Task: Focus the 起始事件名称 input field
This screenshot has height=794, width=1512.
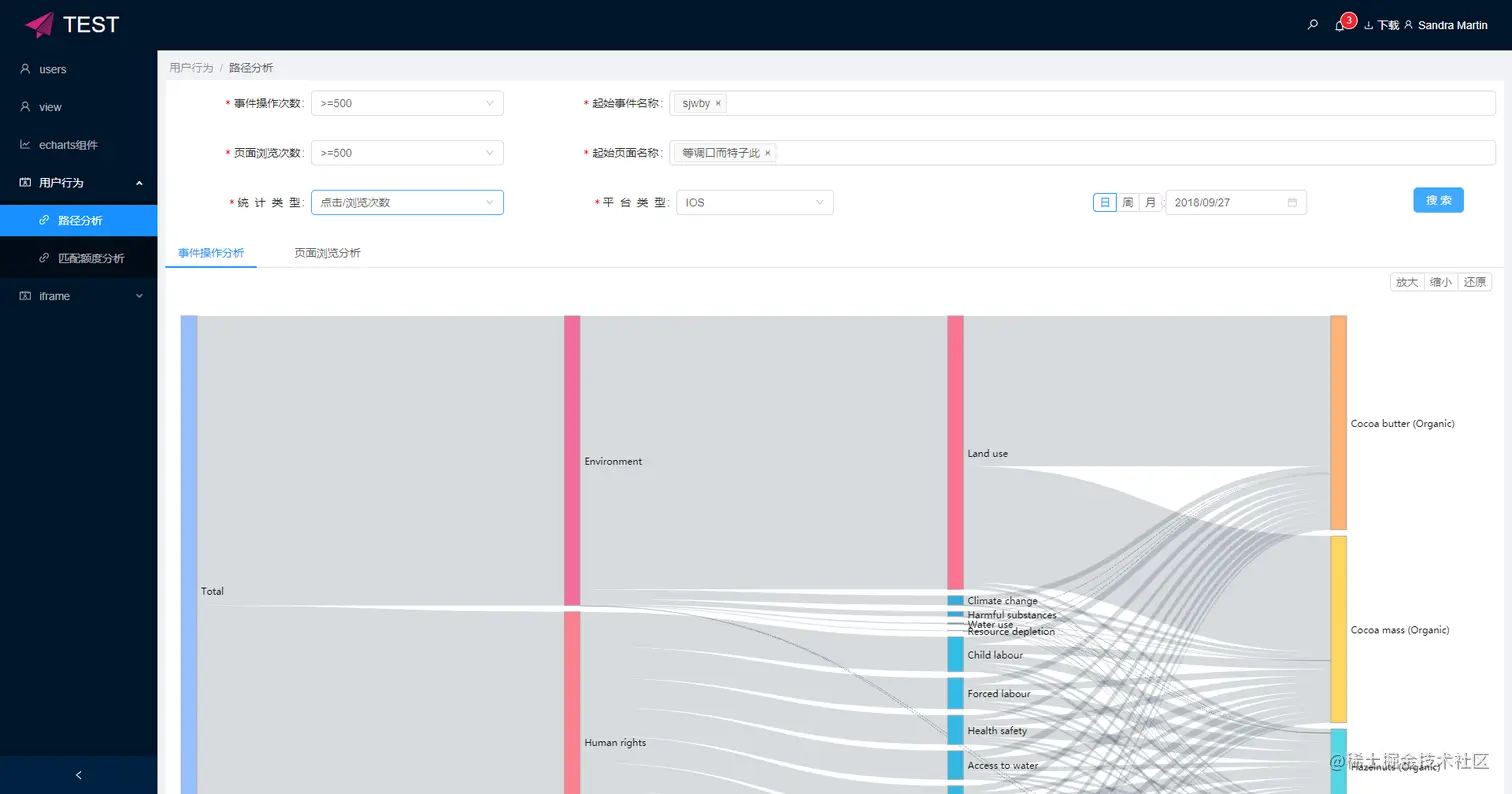Action: 1082,103
